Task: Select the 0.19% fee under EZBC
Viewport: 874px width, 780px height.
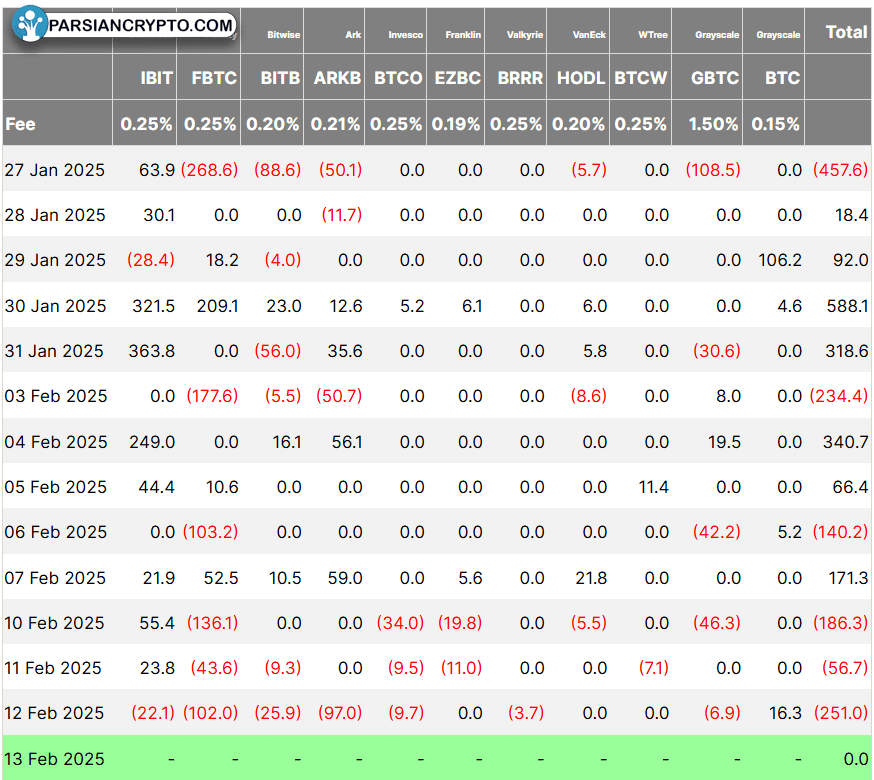Action: (x=456, y=124)
